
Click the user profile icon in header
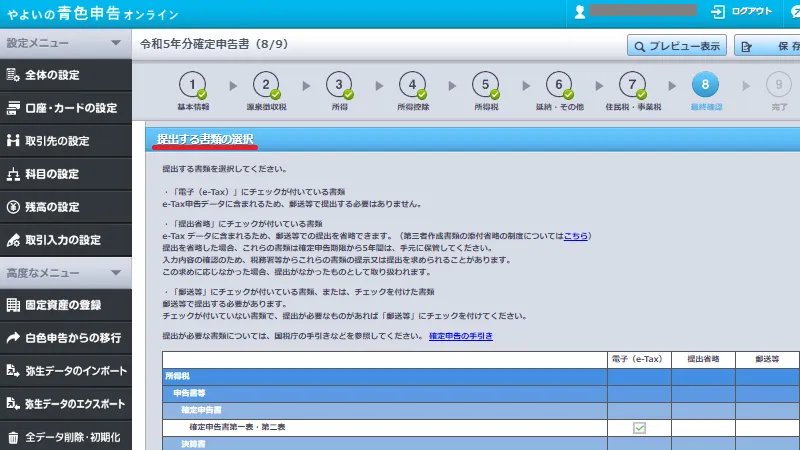click(580, 12)
